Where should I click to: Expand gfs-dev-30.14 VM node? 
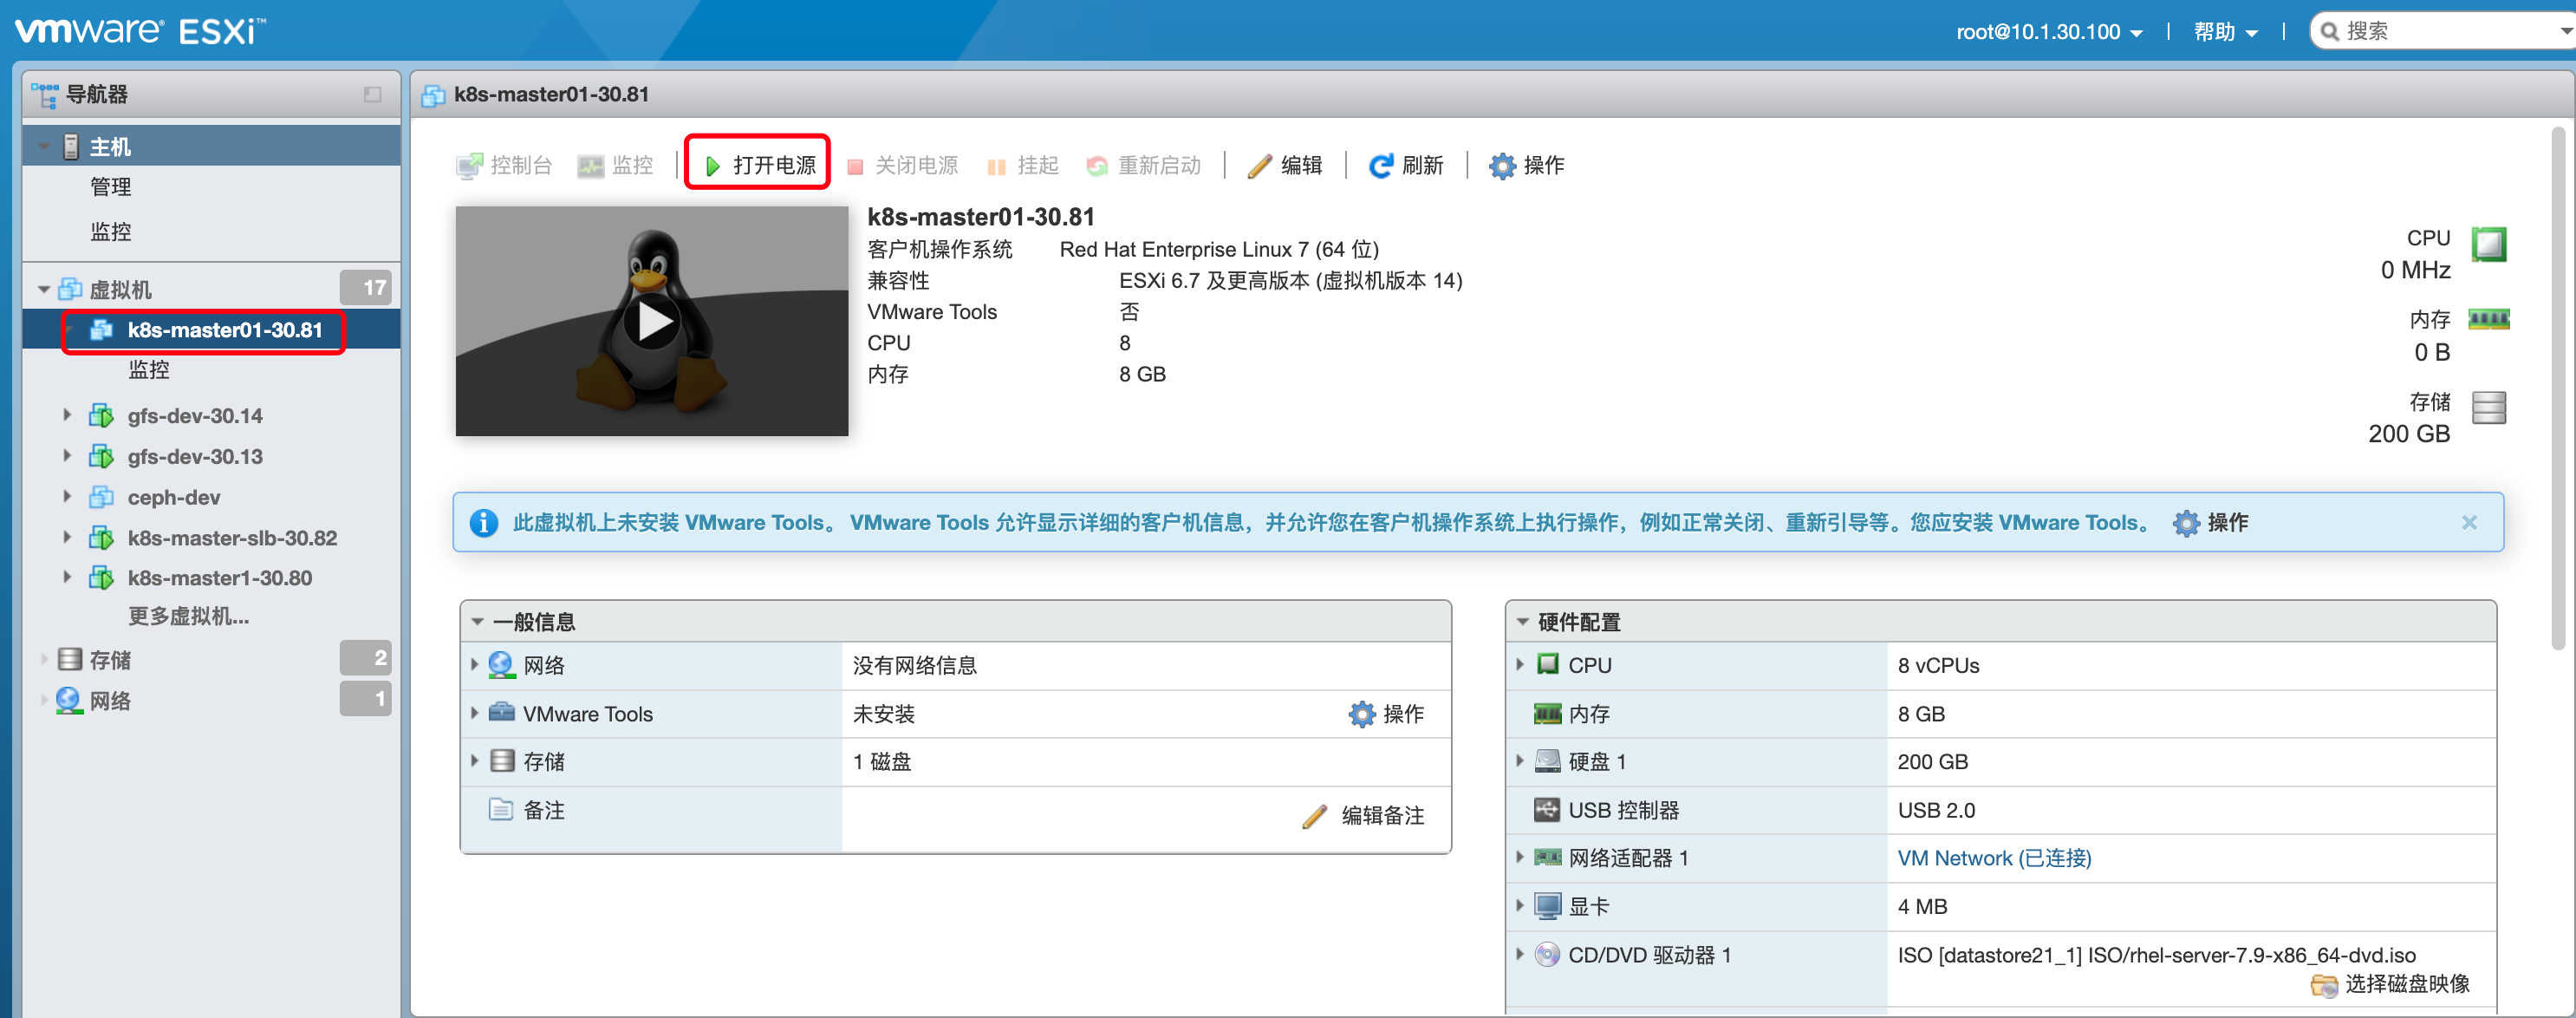[x=67, y=415]
